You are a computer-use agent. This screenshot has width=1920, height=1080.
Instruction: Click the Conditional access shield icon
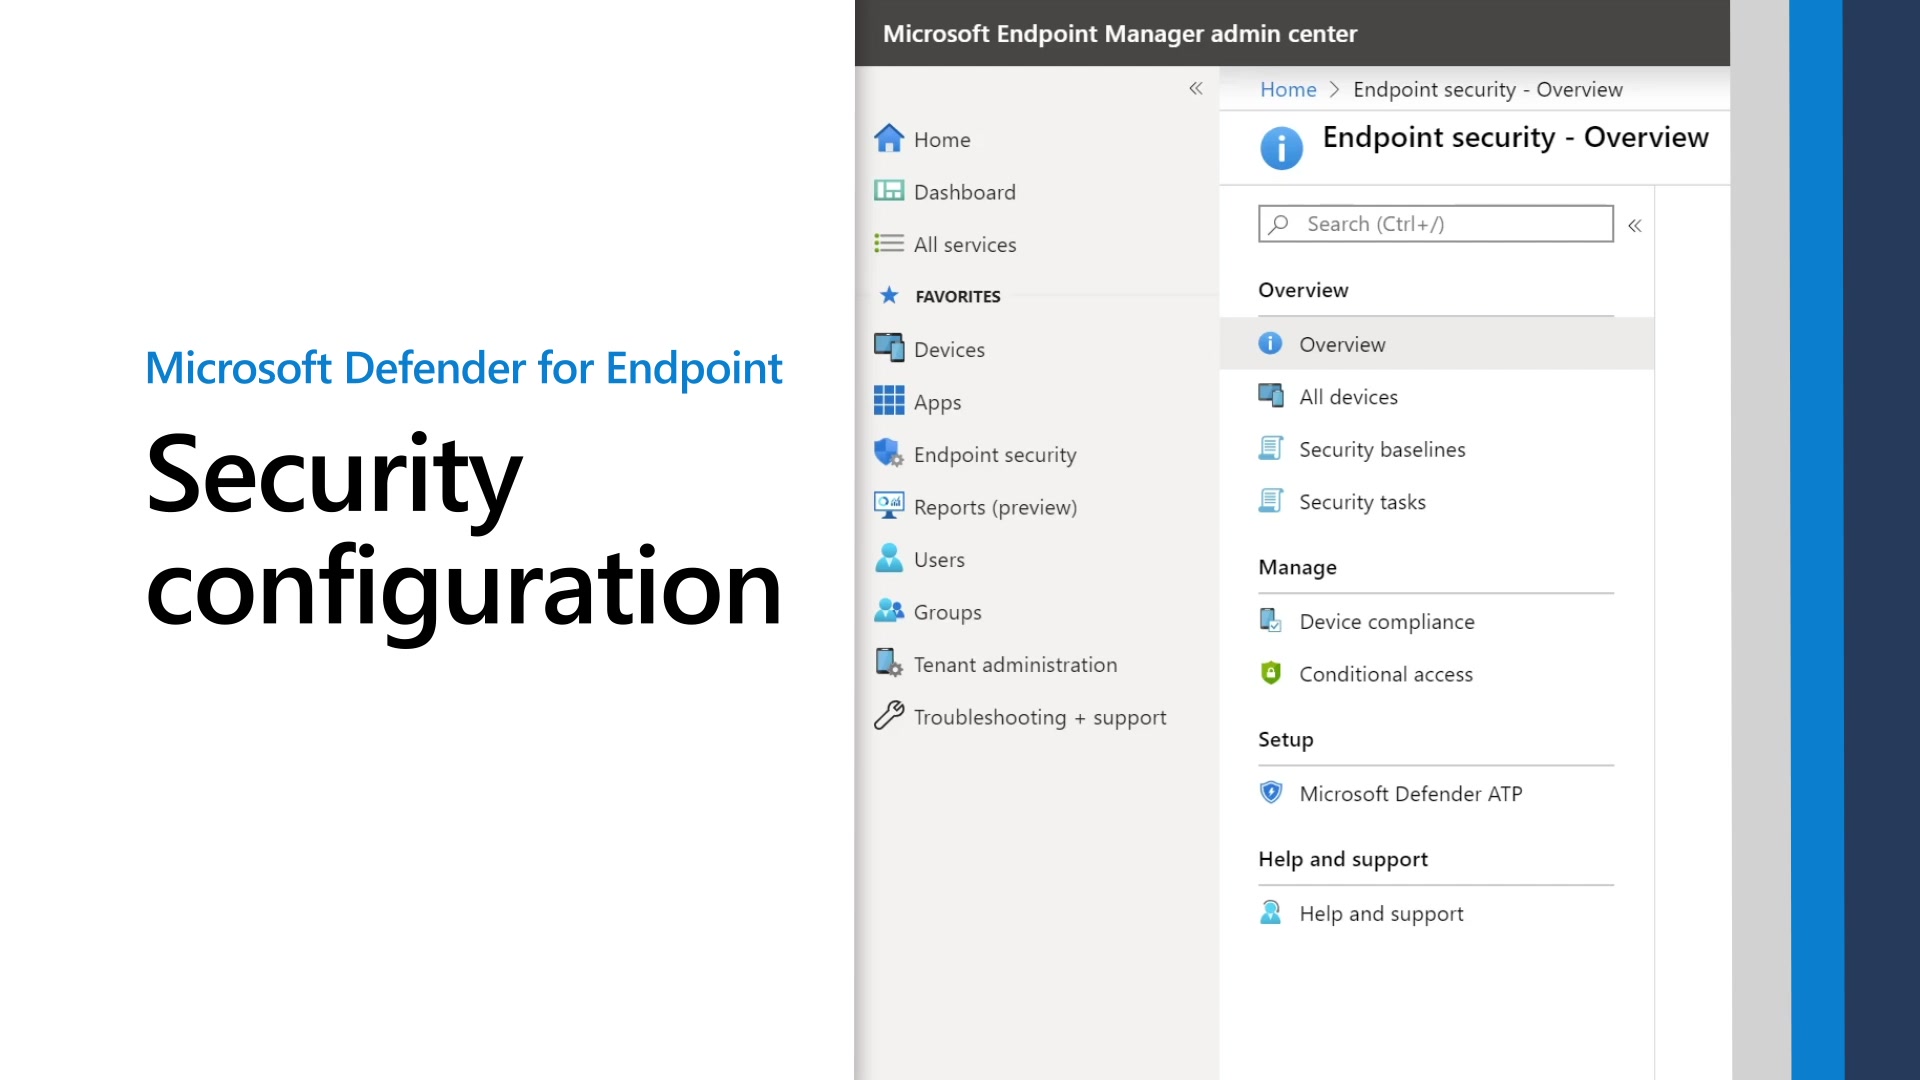[1270, 673]
